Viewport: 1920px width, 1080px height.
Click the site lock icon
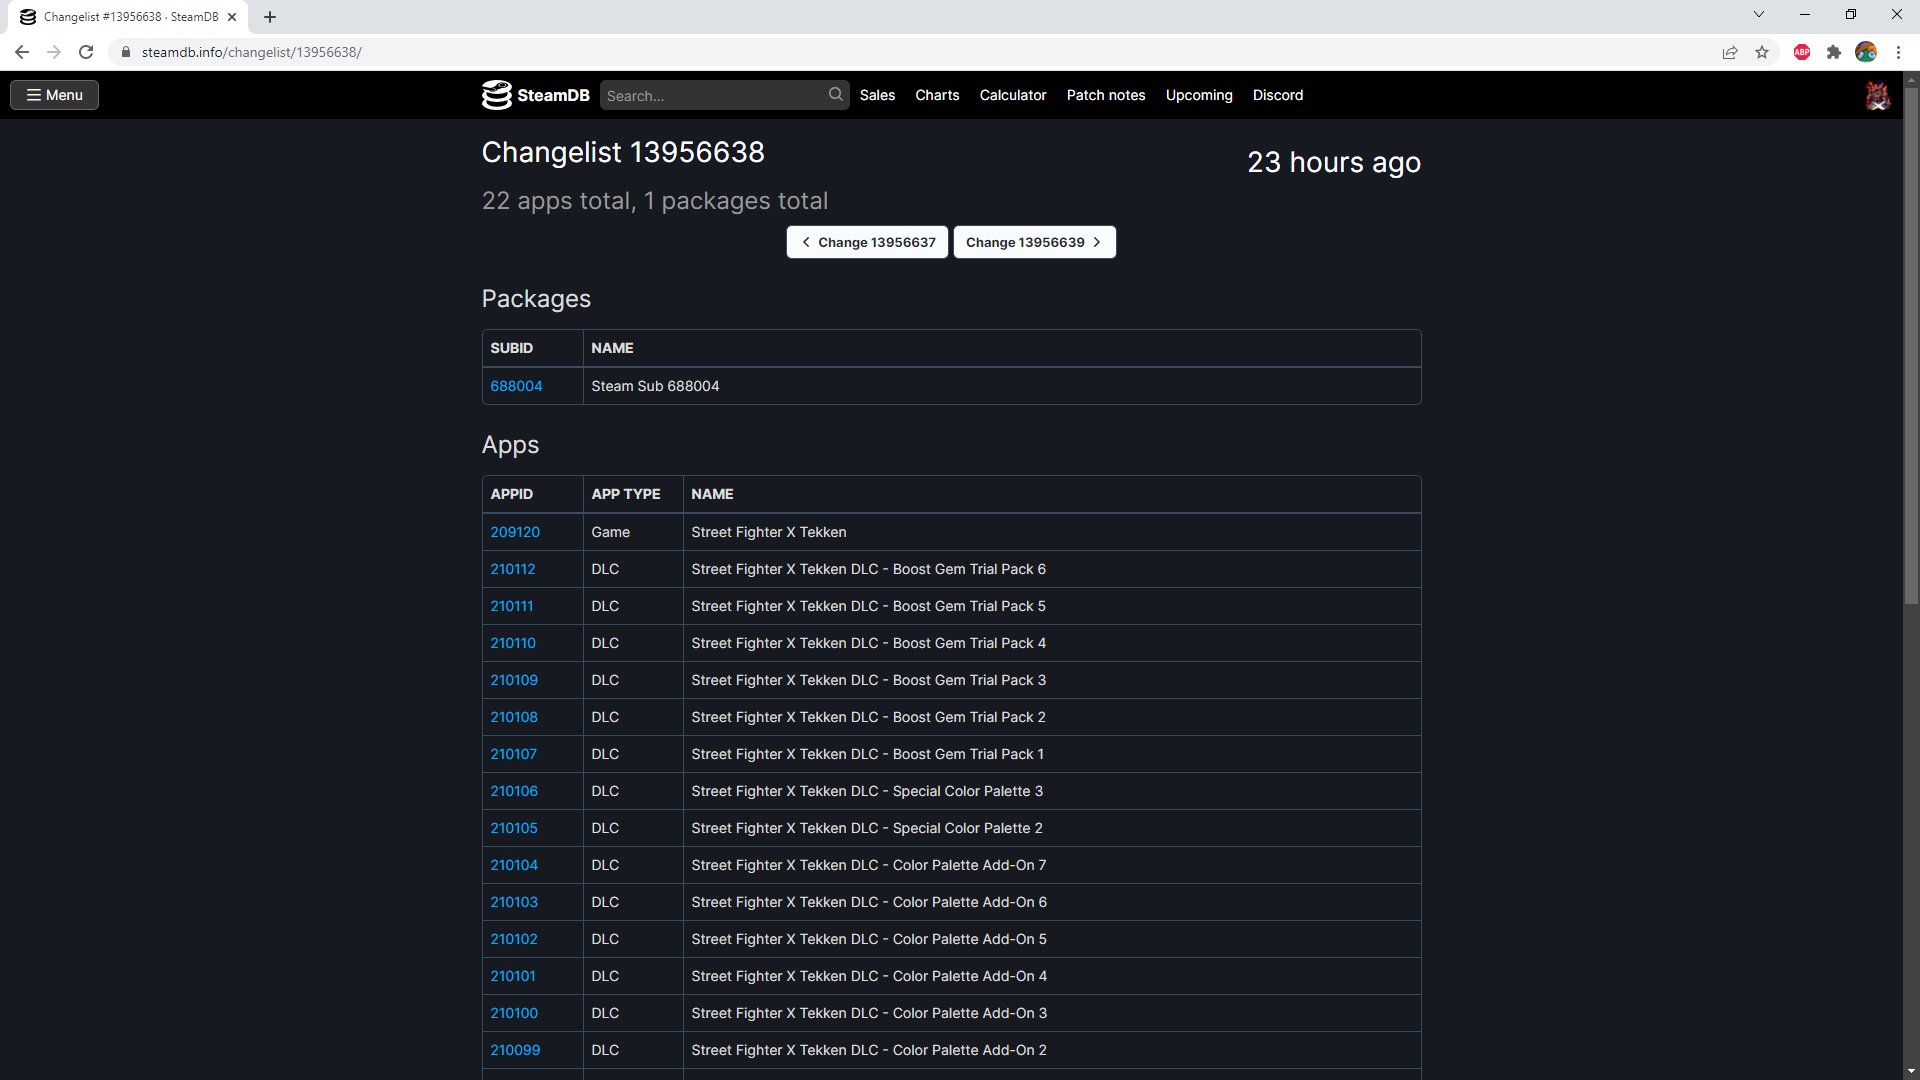[x=126, y=52]
